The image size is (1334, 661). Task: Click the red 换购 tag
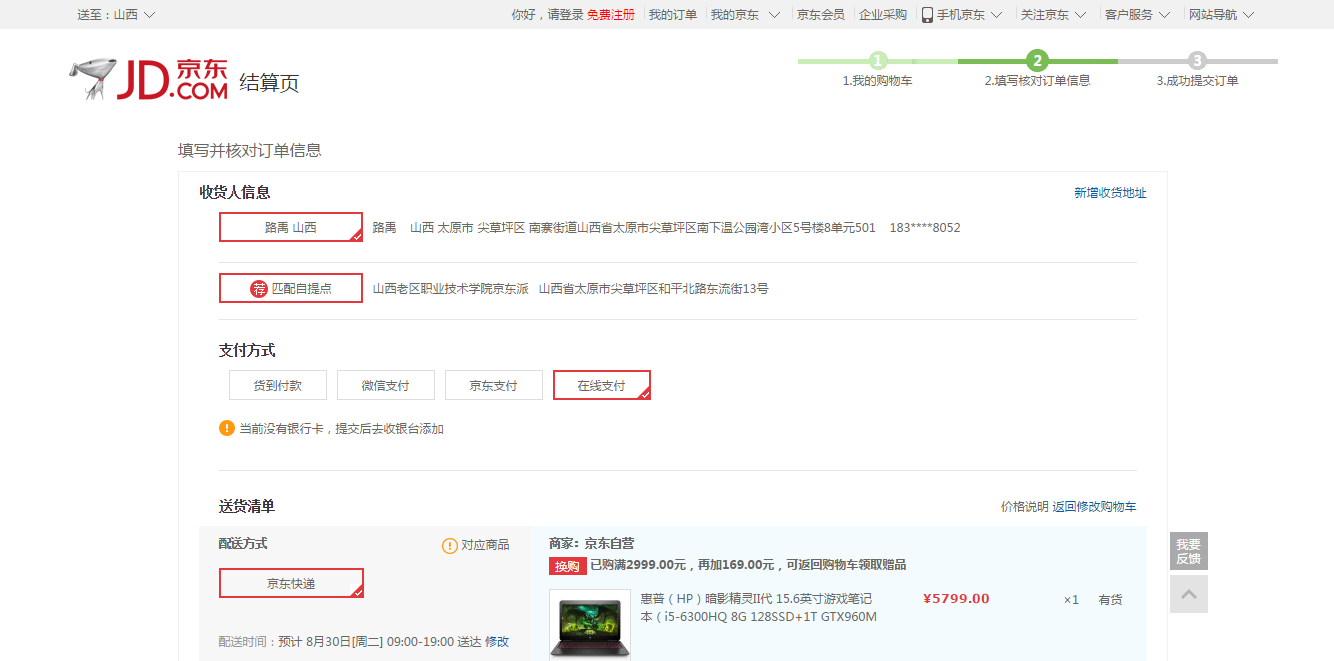click(567, 566)
